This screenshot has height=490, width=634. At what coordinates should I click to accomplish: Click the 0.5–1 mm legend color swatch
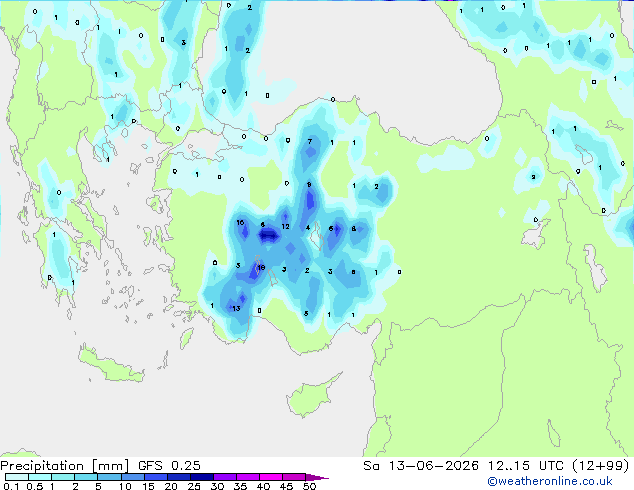pos(40,477)
